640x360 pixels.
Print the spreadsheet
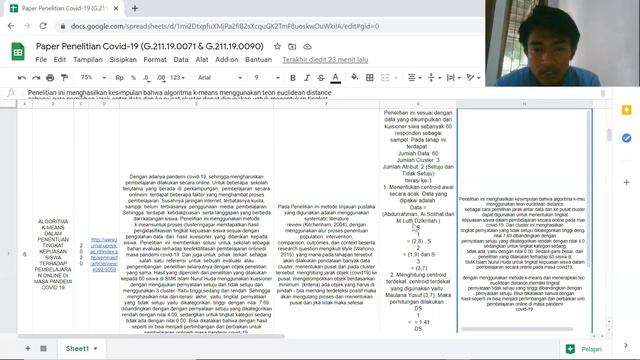point(50,78)
